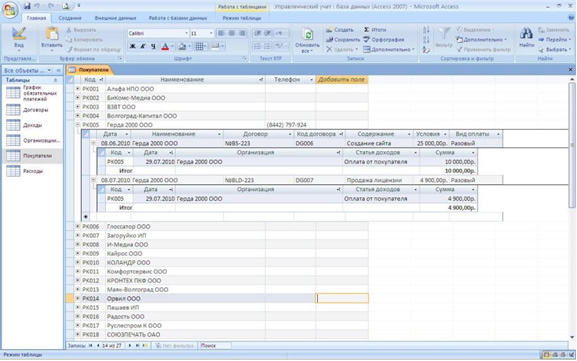Expand subdatasheet for PK001 row
577x361 pixels.
77,89
